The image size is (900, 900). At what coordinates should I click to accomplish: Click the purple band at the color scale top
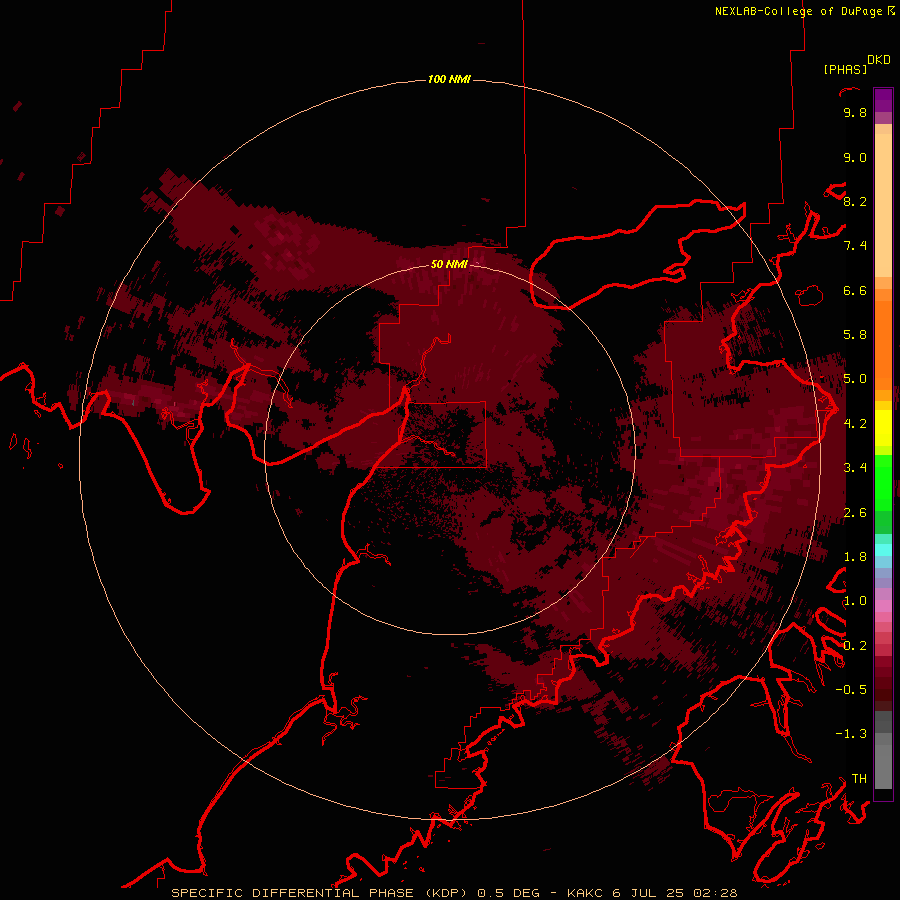883,100
